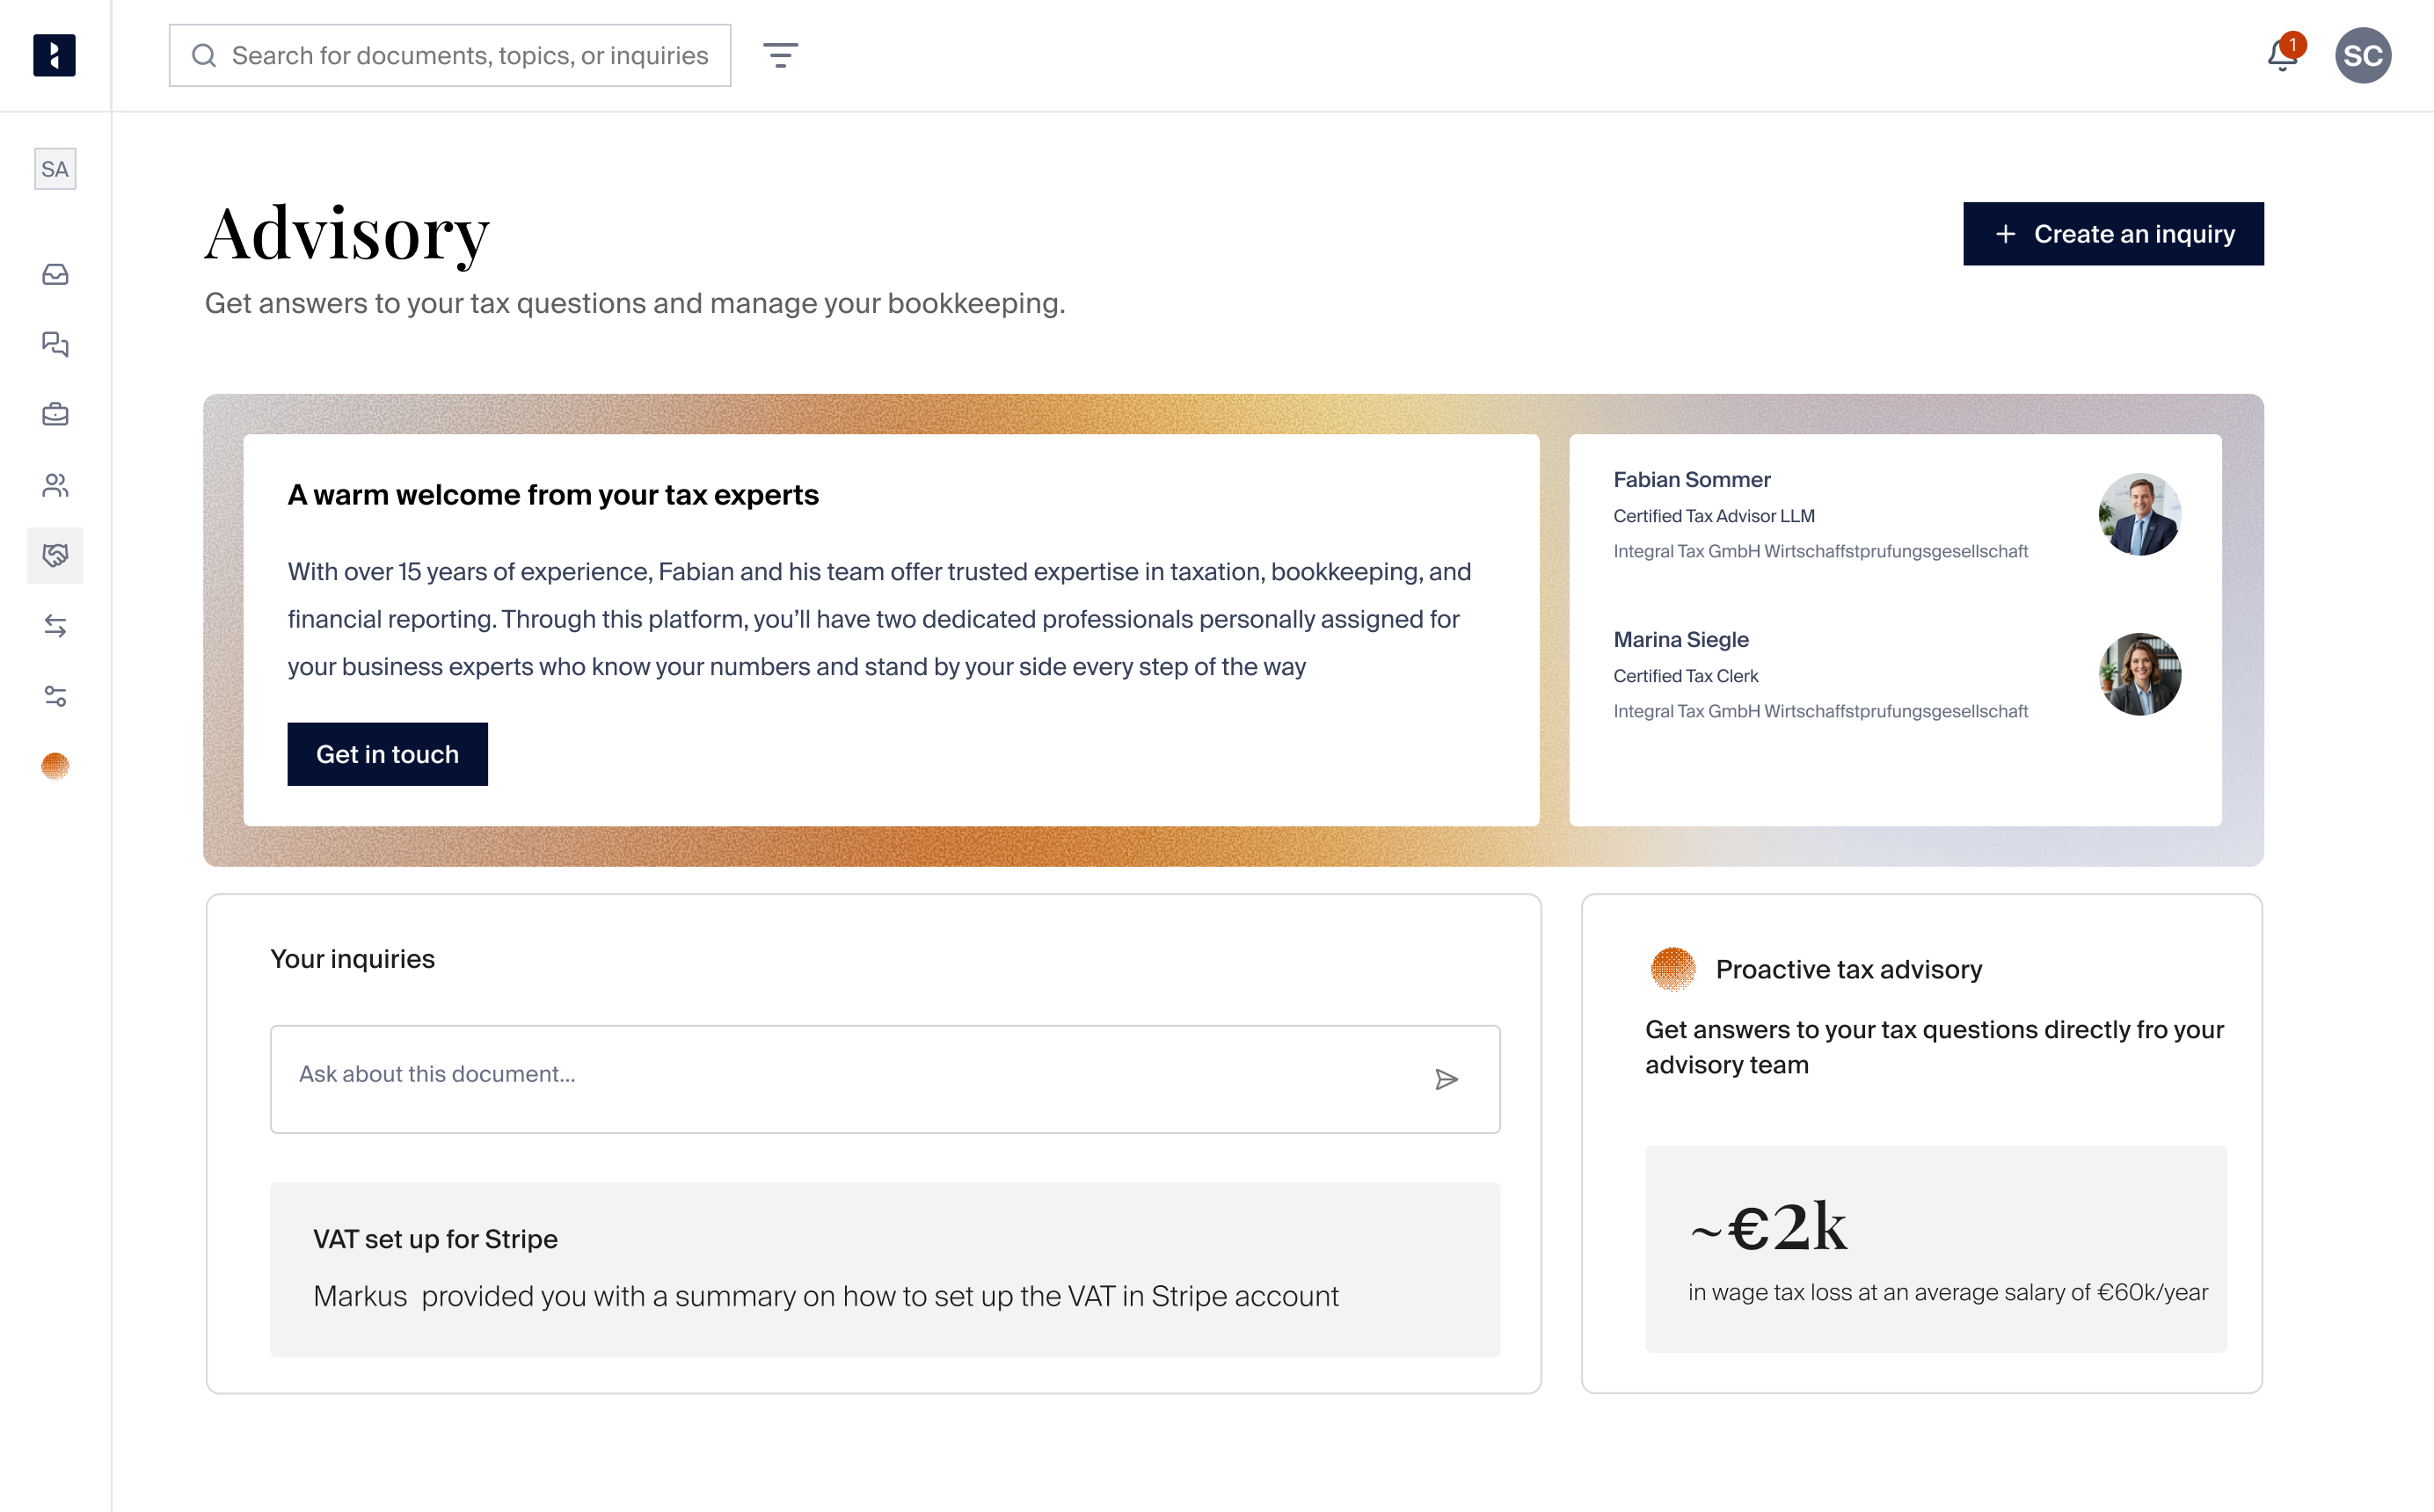Send inquiry using the paper plane icon
Viewport: 2434px width, 1512px height.
1447,1079
